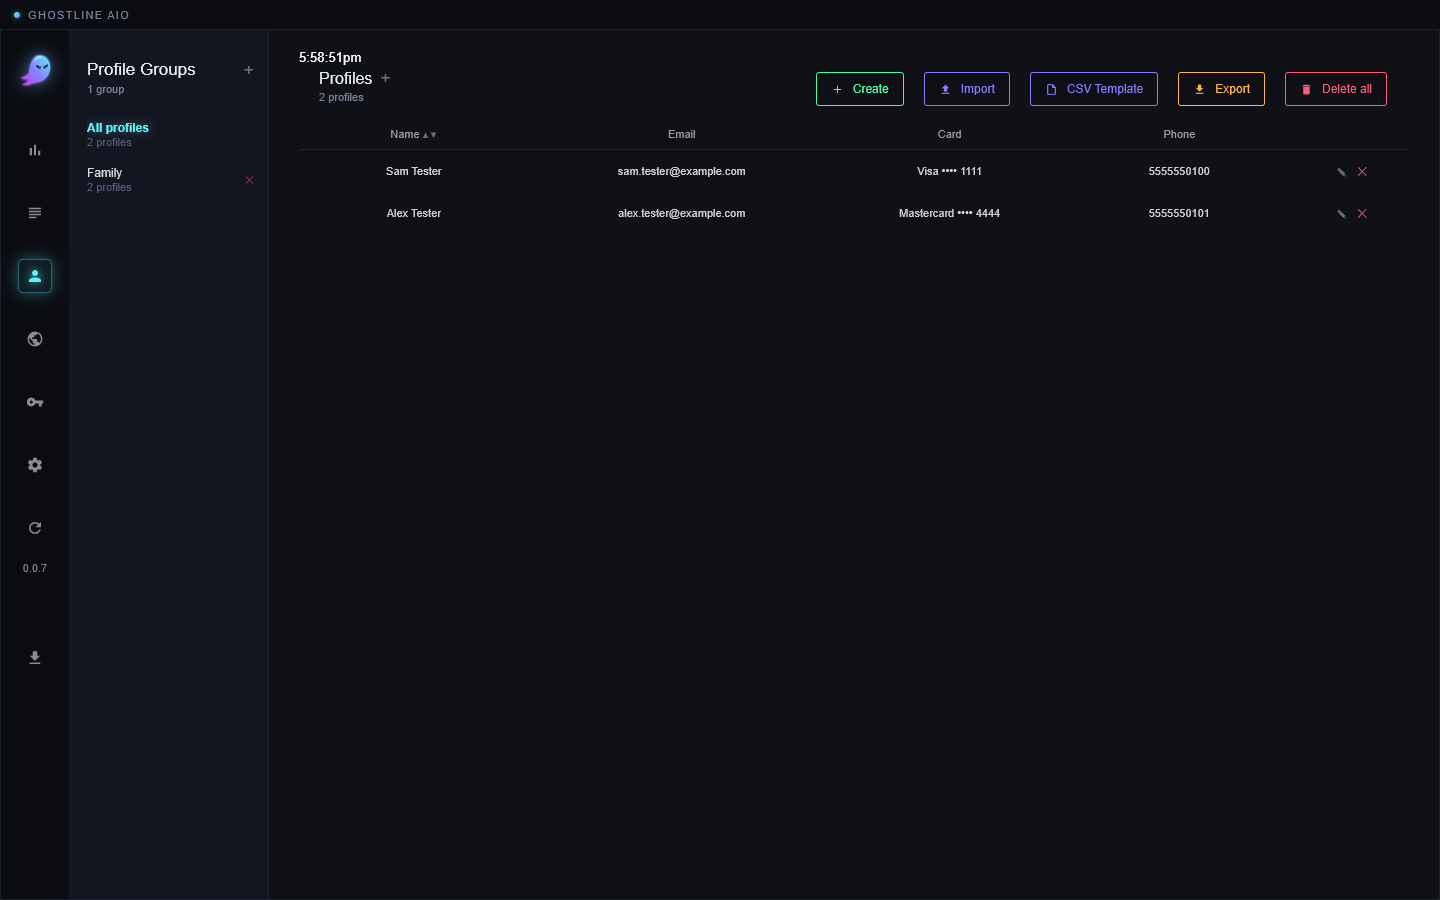This screenshot has width=1440, height=900.
Task: Edit the Alex Tester profile
Action: pyautogui.click(x=1342, y=214)
